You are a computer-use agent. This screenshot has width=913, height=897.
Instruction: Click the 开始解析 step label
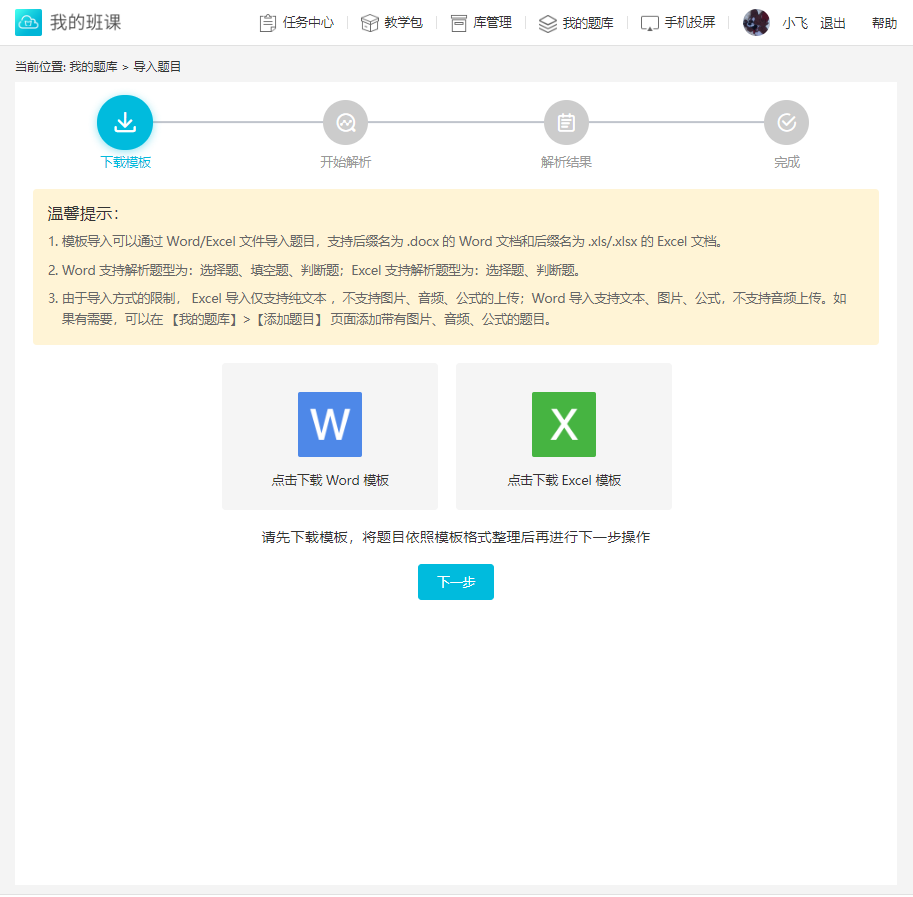(x=345, y=162)
